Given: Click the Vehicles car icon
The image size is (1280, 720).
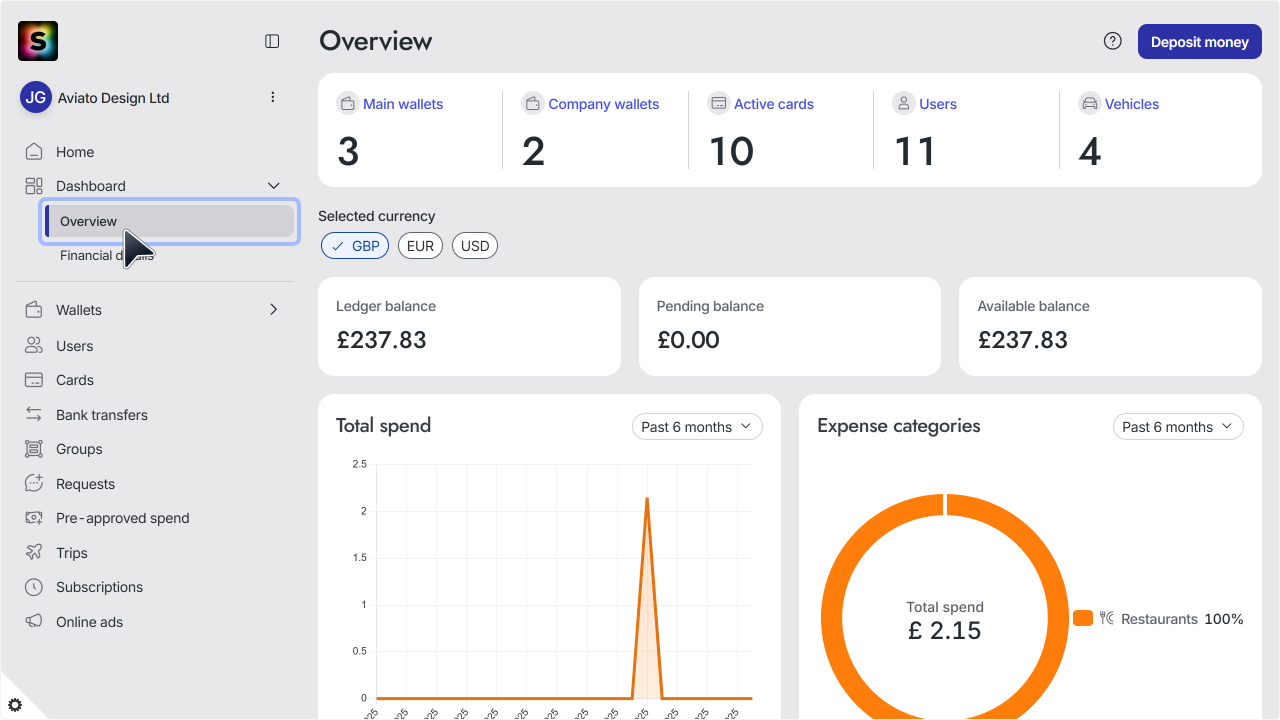Looking at the screenshot, I should (1089, 103).
